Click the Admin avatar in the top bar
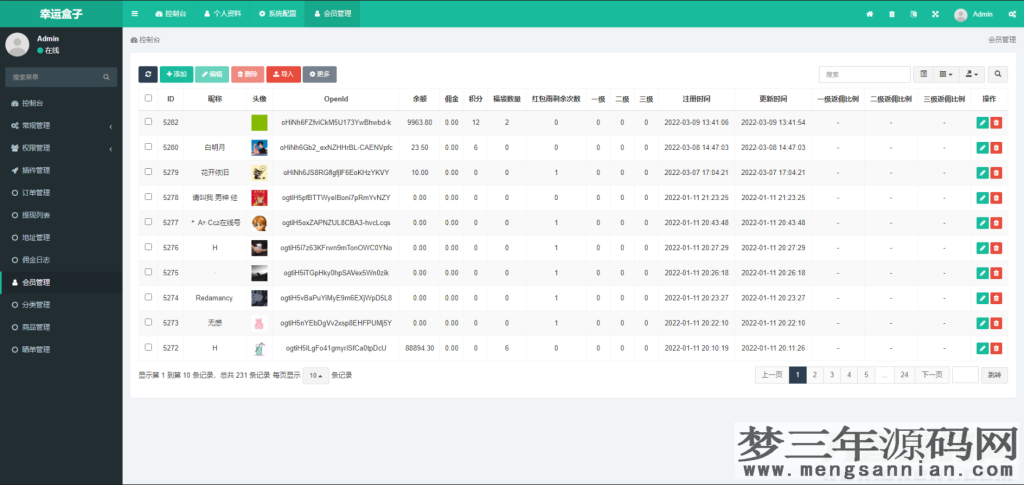Viewport: 1024px width, 485px height. coord(960,14)
